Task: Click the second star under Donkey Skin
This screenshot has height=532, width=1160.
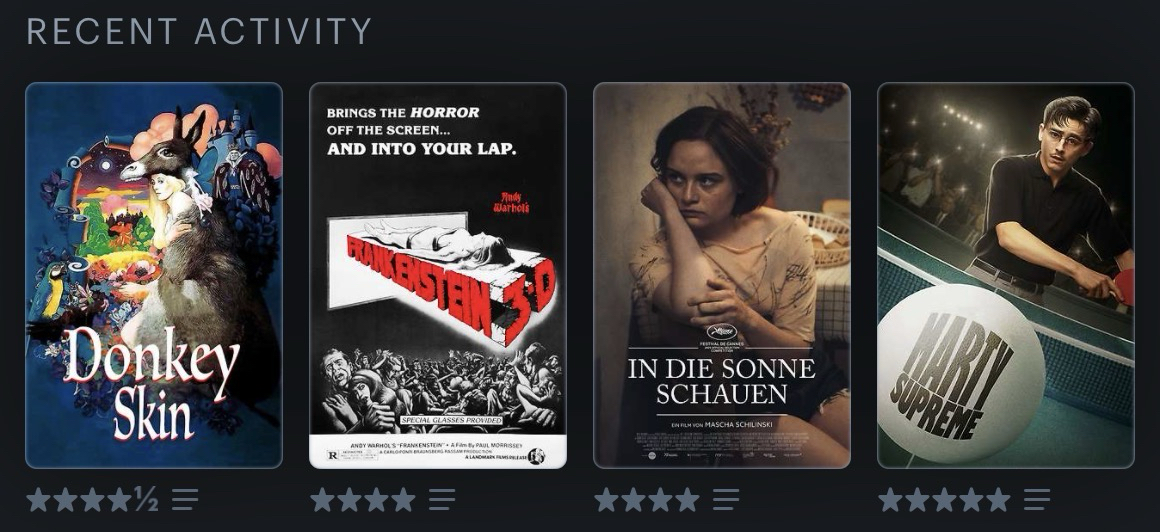Action: 65,499
